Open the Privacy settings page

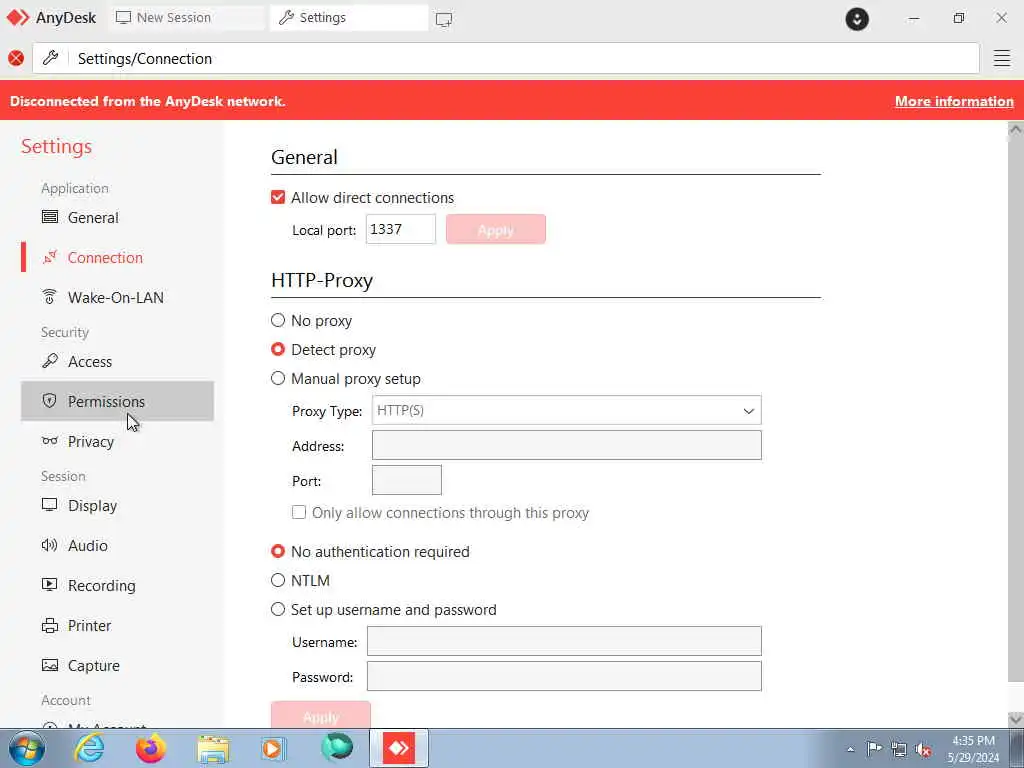pos(118,441)
